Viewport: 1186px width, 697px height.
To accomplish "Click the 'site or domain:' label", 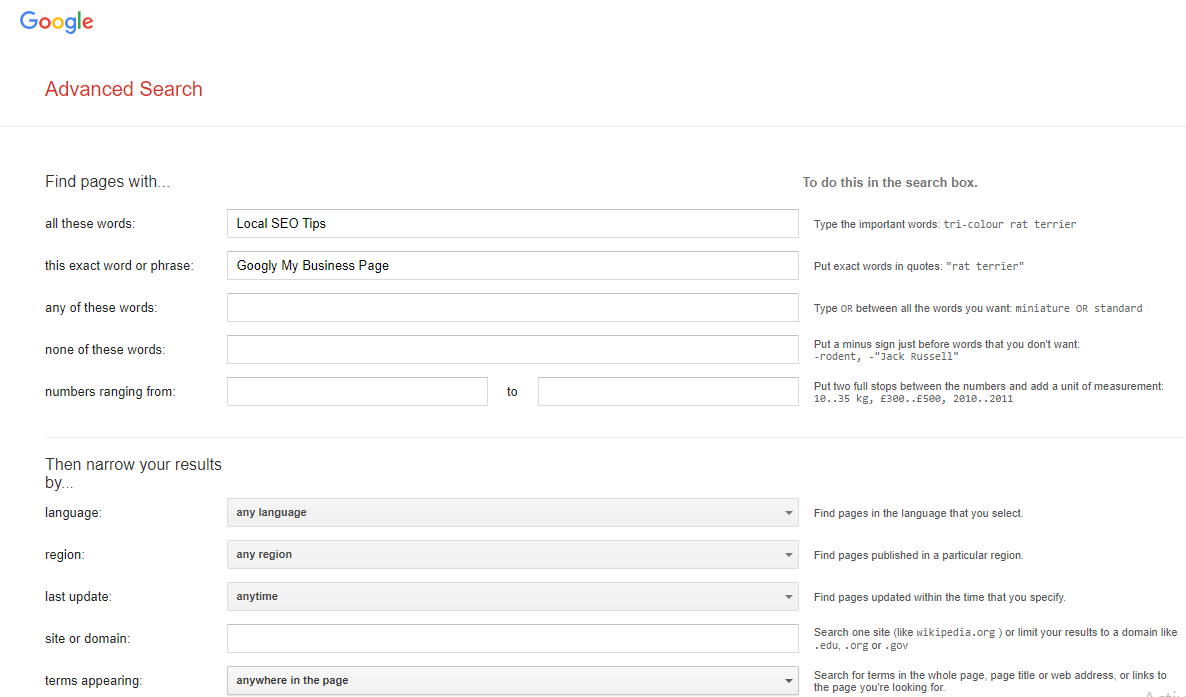I will pyautogui.click(x=87, y=639).
